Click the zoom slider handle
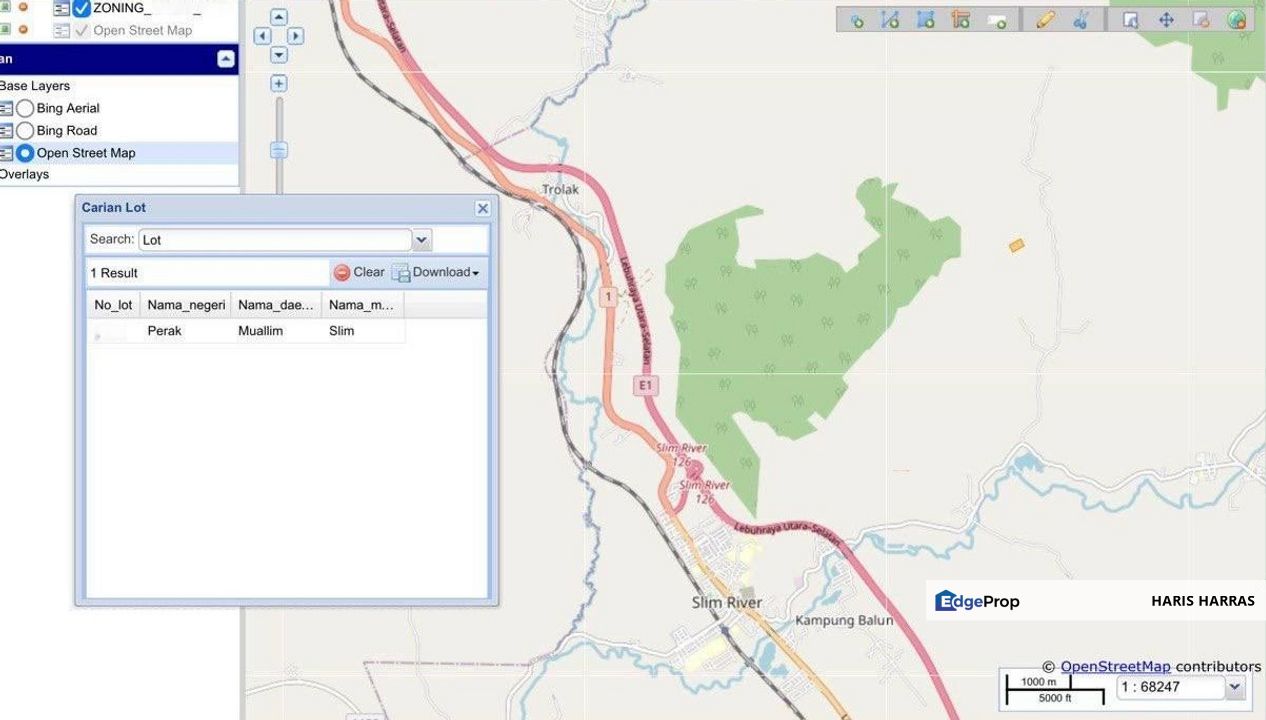 279,150
